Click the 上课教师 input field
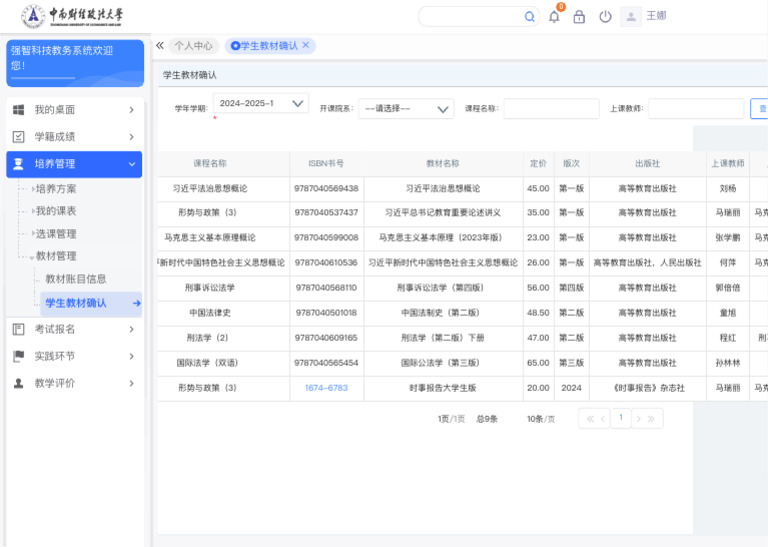 coord(696,109)
